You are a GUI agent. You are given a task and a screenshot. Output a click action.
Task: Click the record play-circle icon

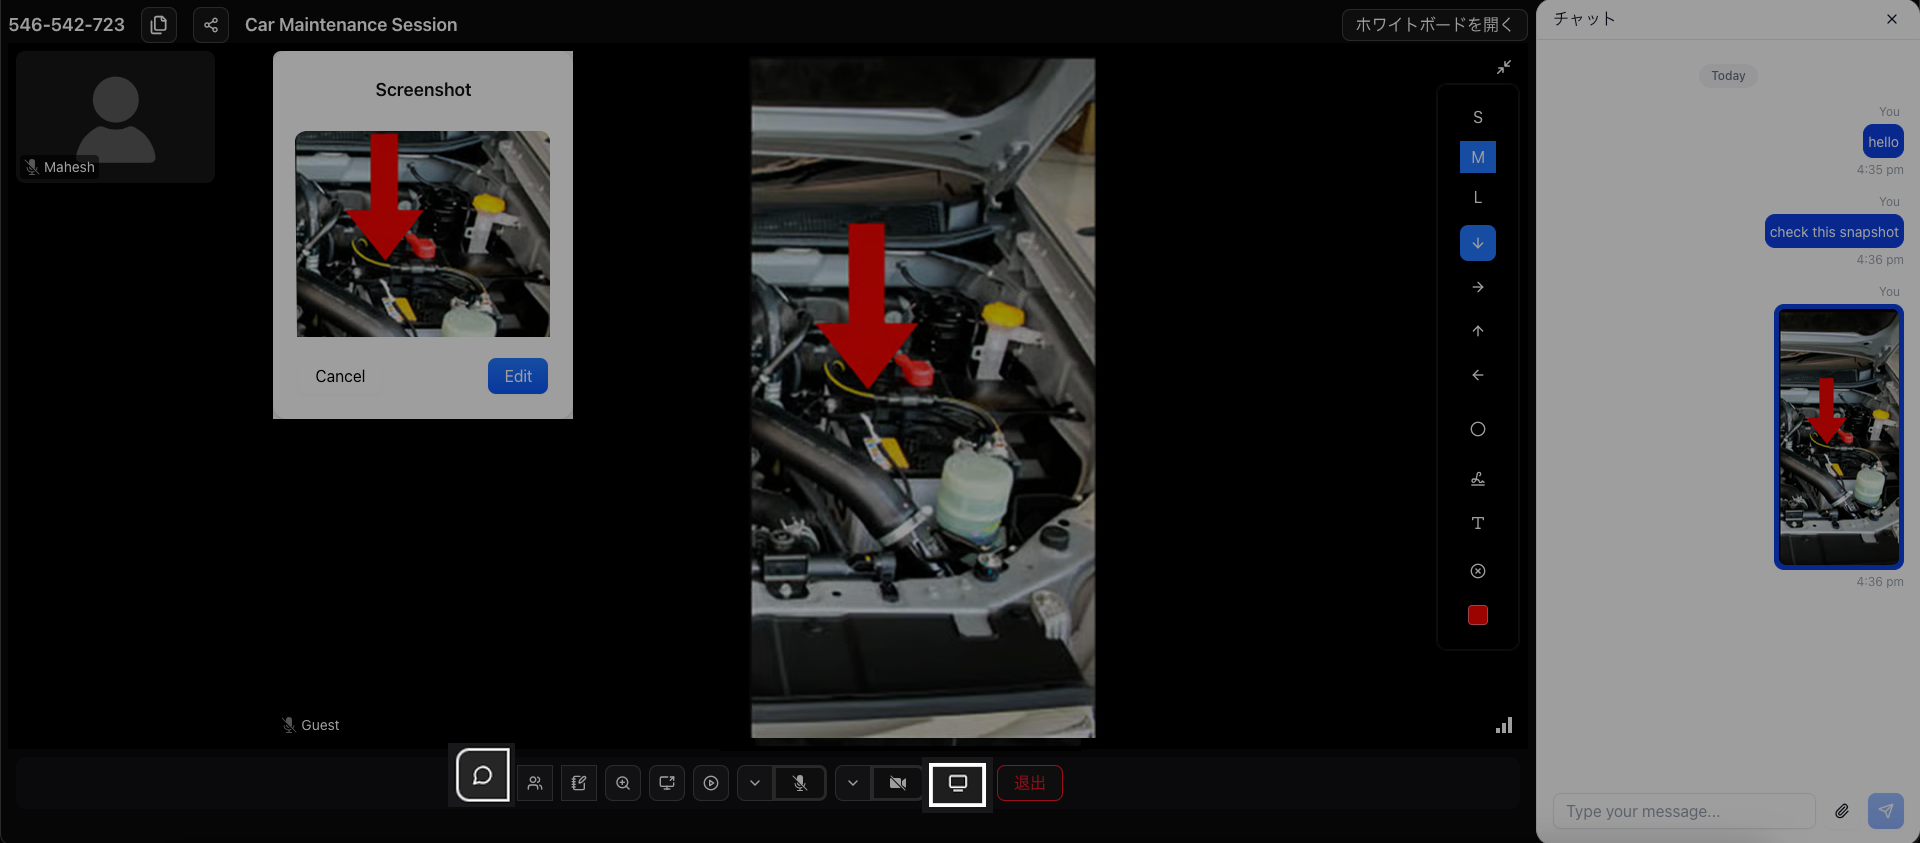(x=711, y=783)
